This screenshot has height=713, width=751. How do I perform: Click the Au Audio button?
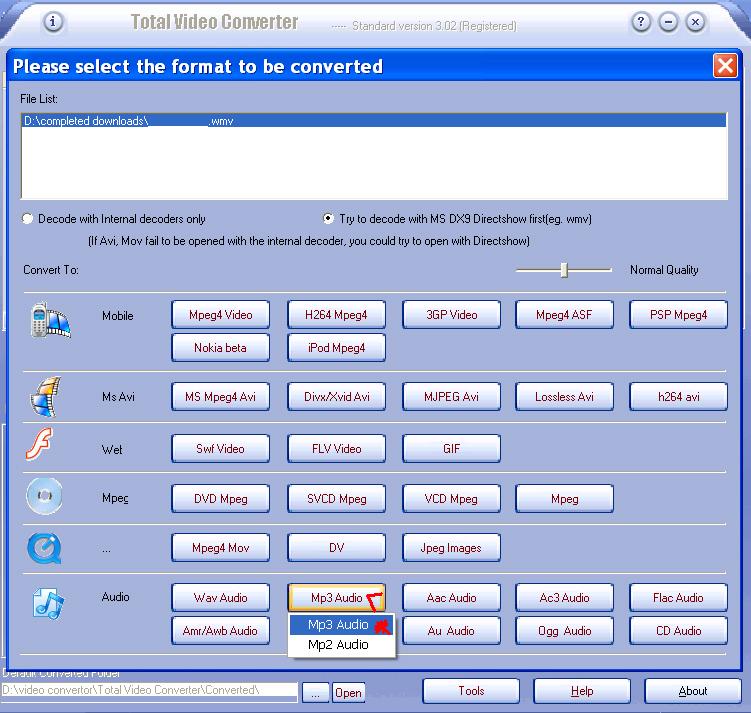click(452, 631)
